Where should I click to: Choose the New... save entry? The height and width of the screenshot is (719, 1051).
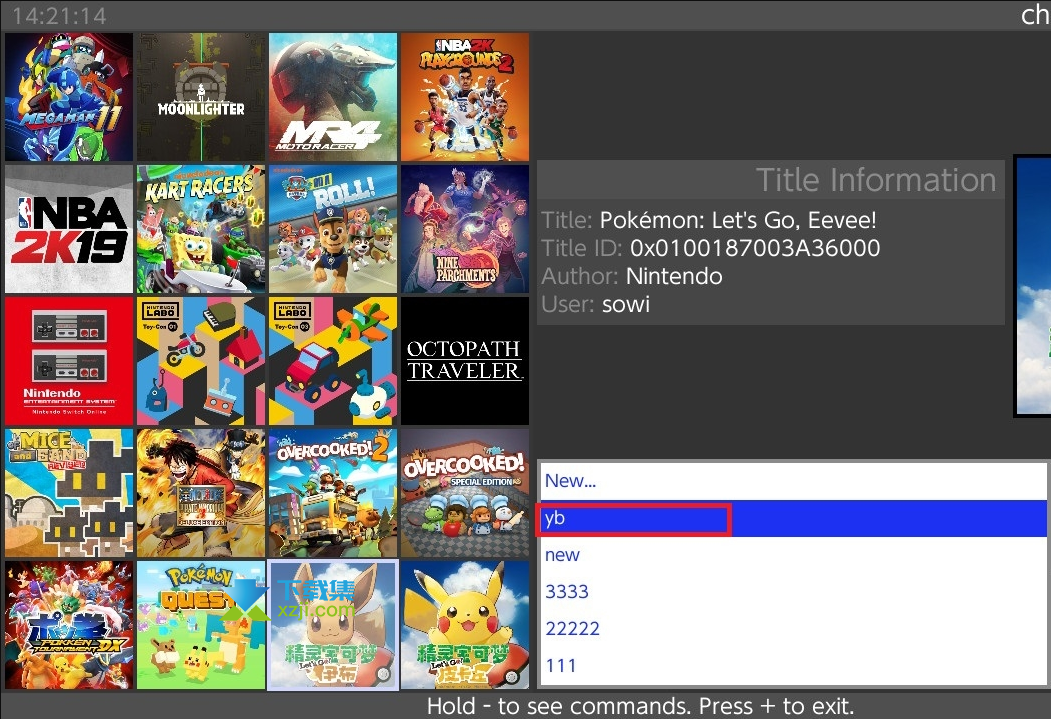(793, 481)
